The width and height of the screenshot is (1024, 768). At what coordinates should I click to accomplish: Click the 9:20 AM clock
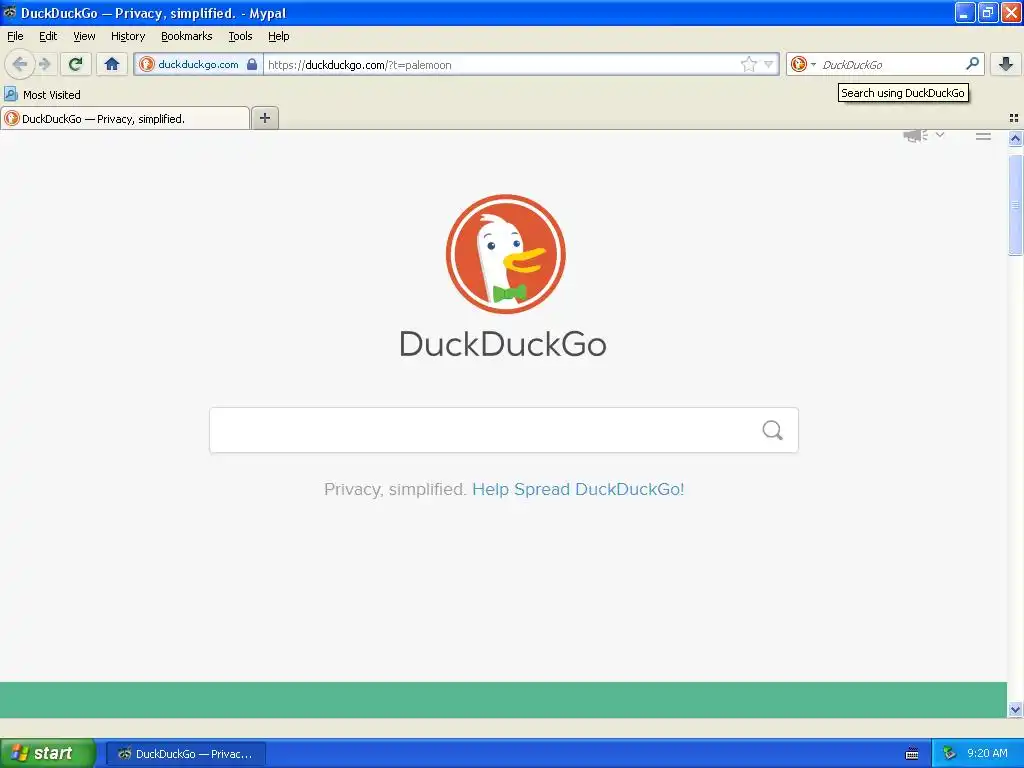[x=987, y=753]
